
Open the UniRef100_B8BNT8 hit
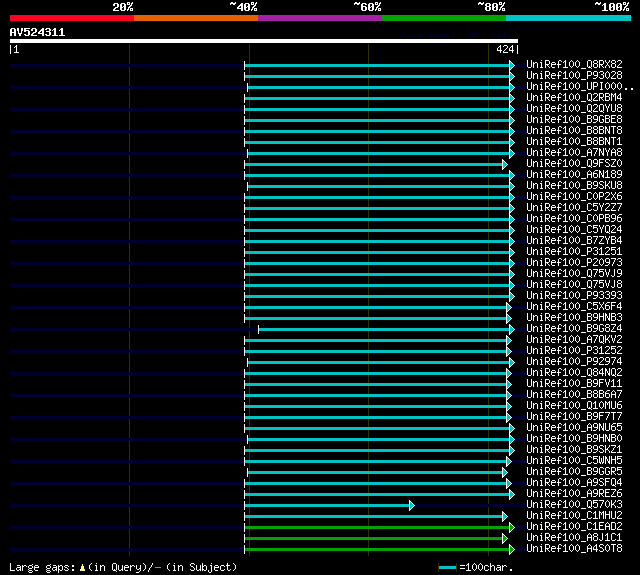pyautogui.click(x=574, y=131)
